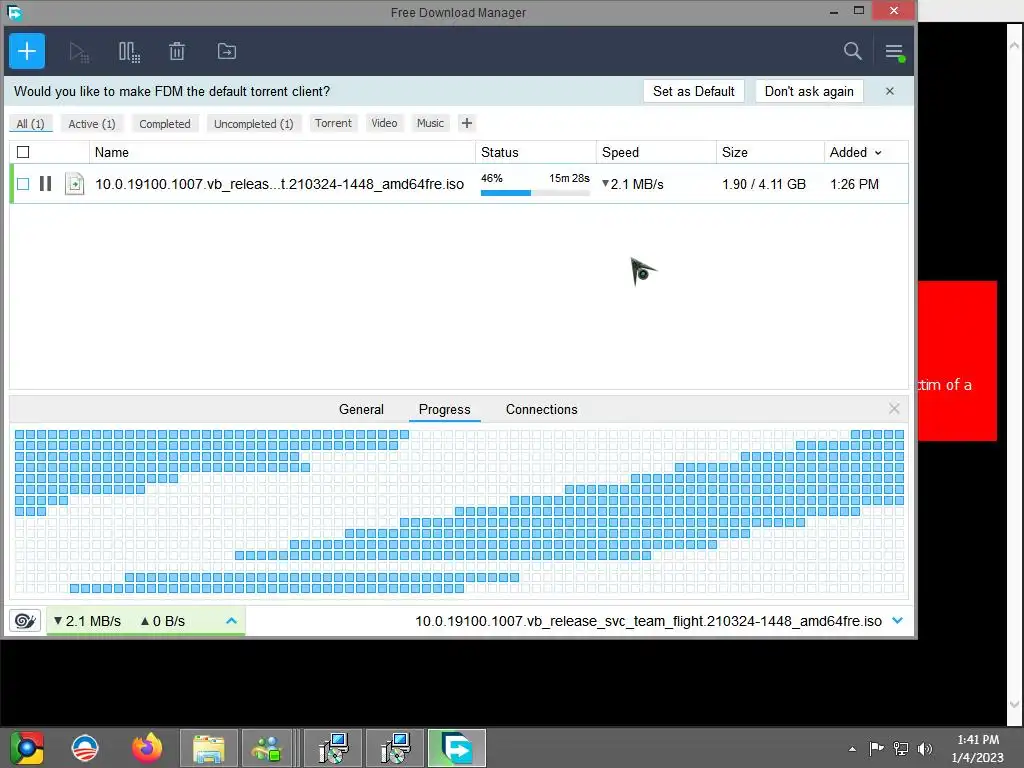The width and height of the screenshot is (1024, 768).
Task: Click the Free Download Manager title bar icon
Action: (x=14, y=12)
